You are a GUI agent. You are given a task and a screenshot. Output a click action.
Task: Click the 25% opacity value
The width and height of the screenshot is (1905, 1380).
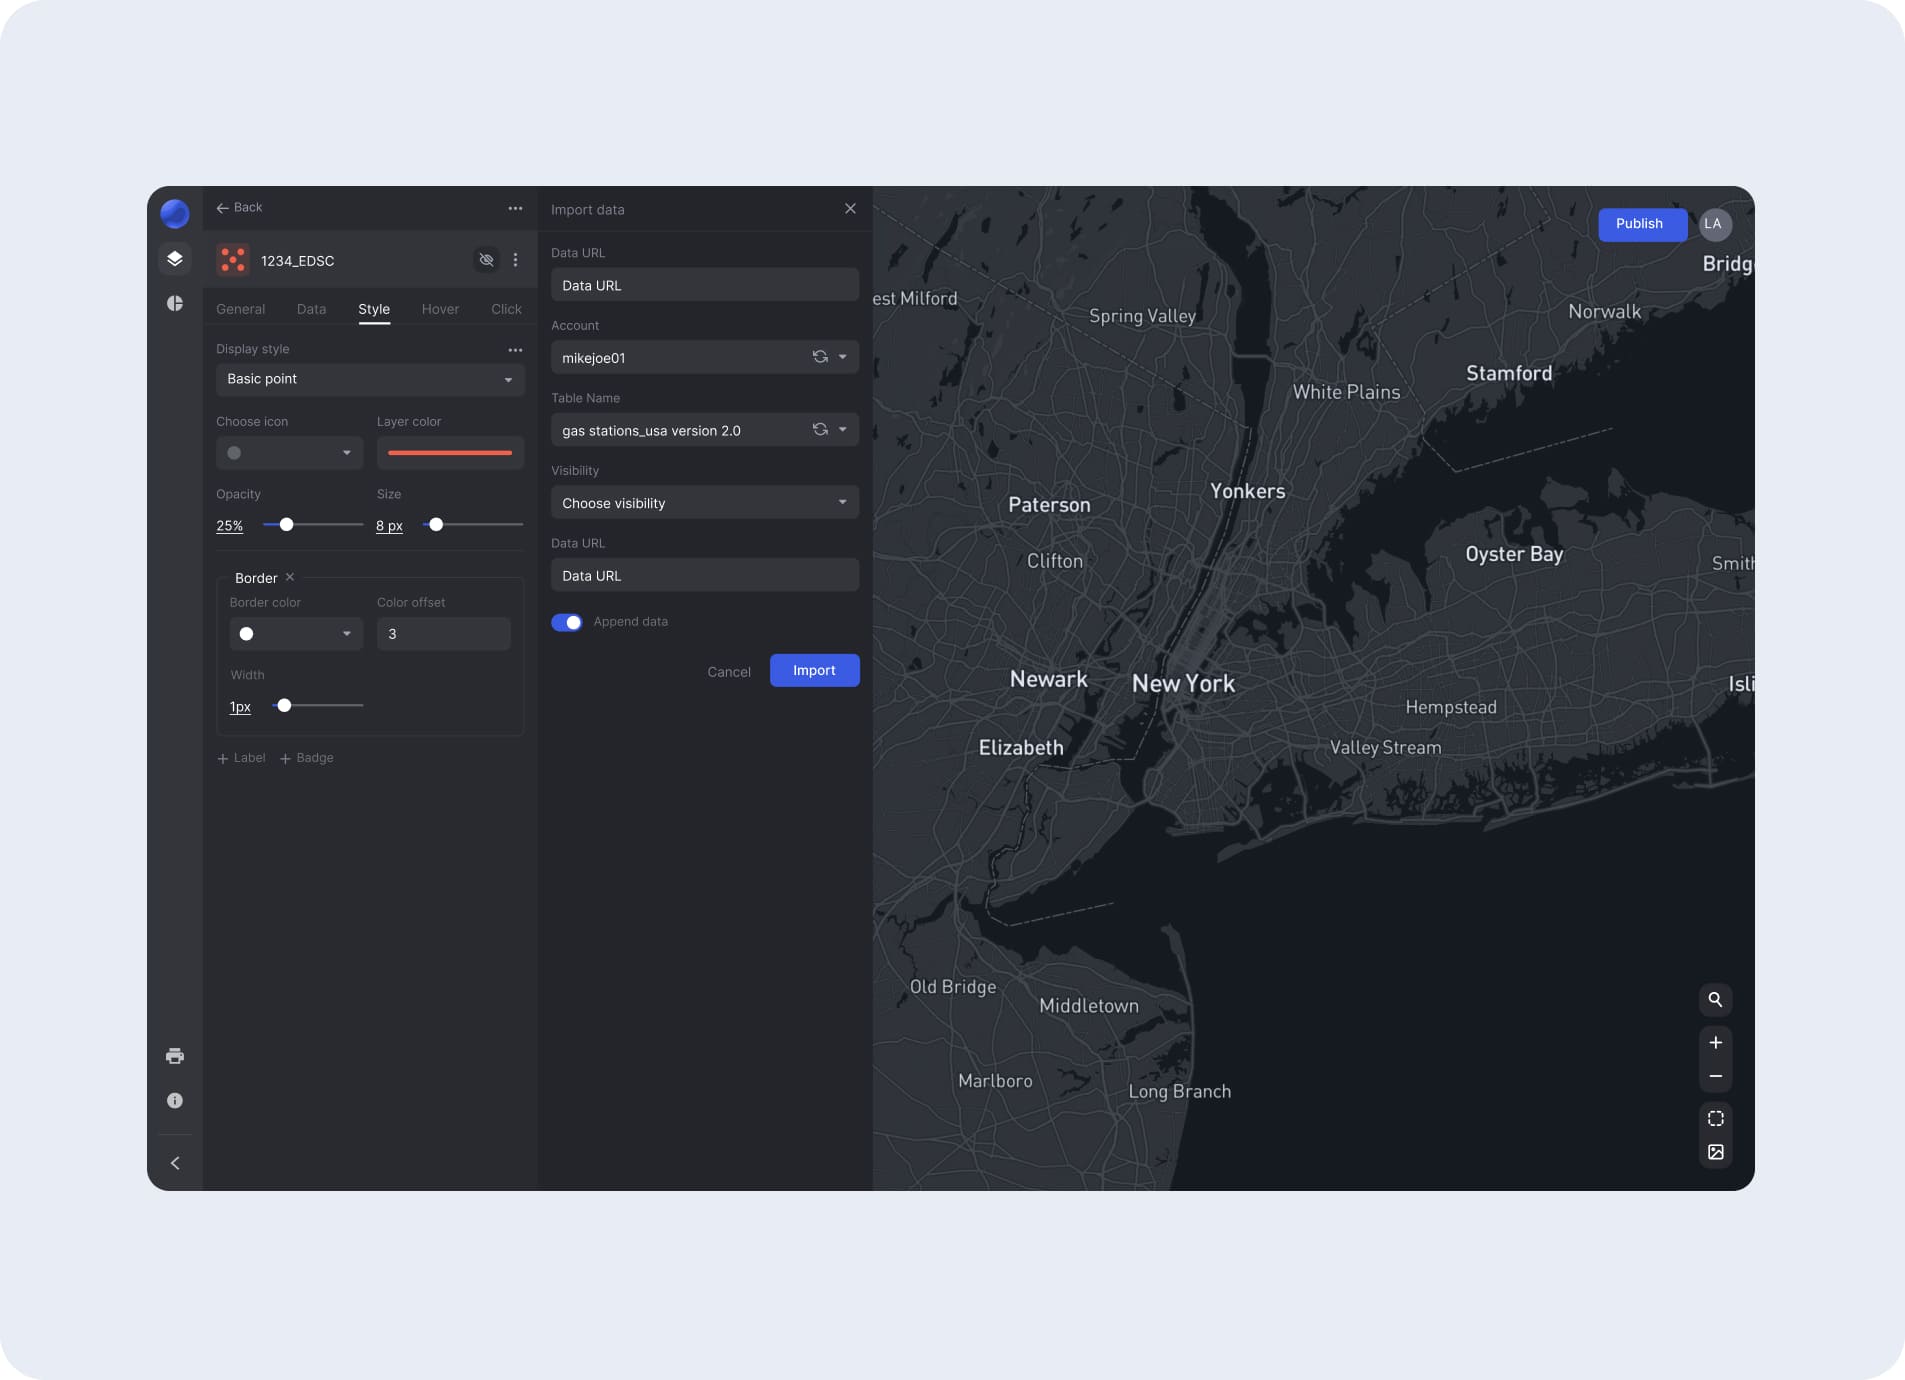pyautogui.click(x=230, y=526)
